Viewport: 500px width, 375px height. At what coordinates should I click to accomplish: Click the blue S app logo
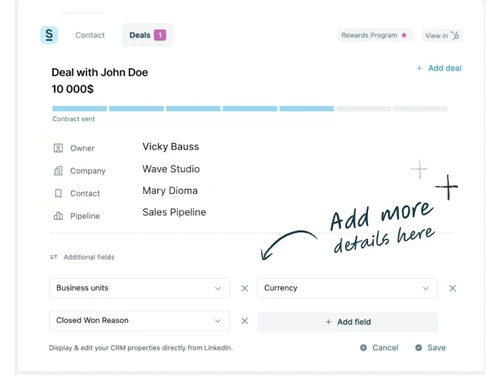(x=49, y=35)
